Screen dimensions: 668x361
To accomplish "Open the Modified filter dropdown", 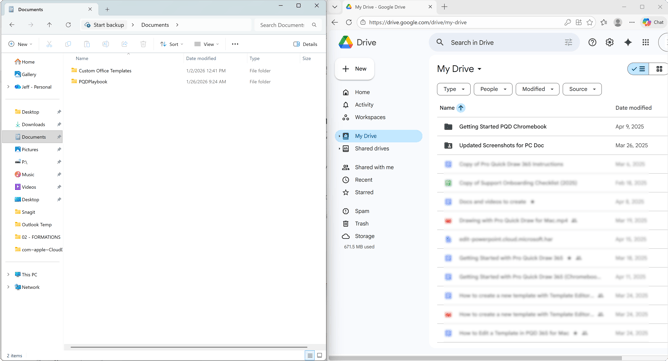I will 537,89.
